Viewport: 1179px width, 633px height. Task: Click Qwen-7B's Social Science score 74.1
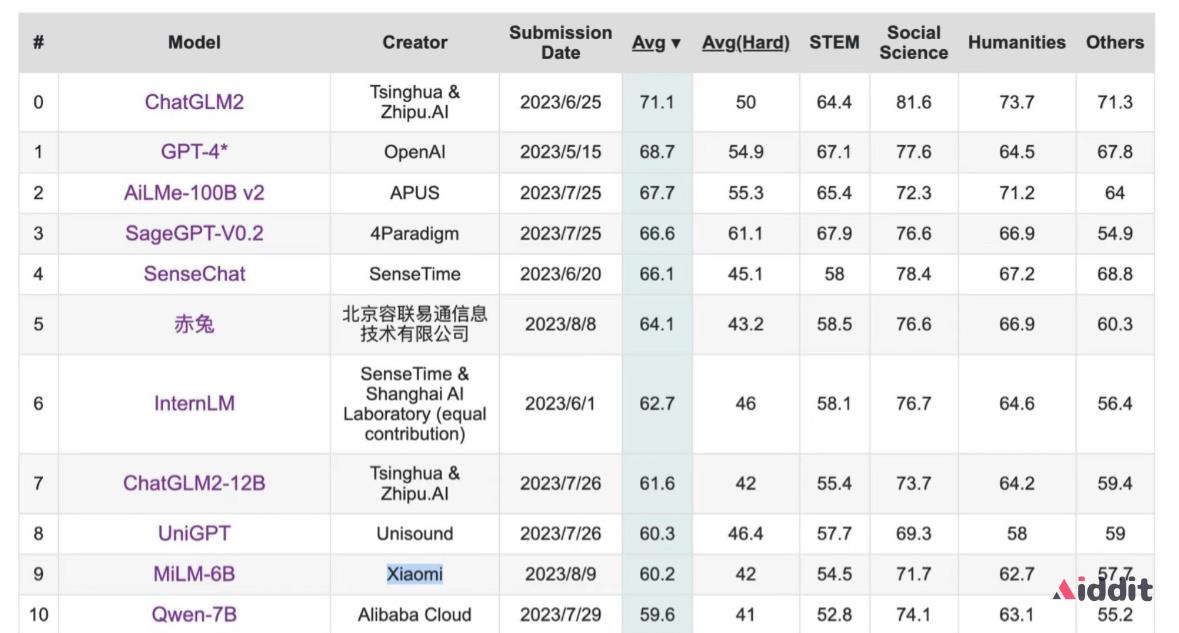[914, 615]
